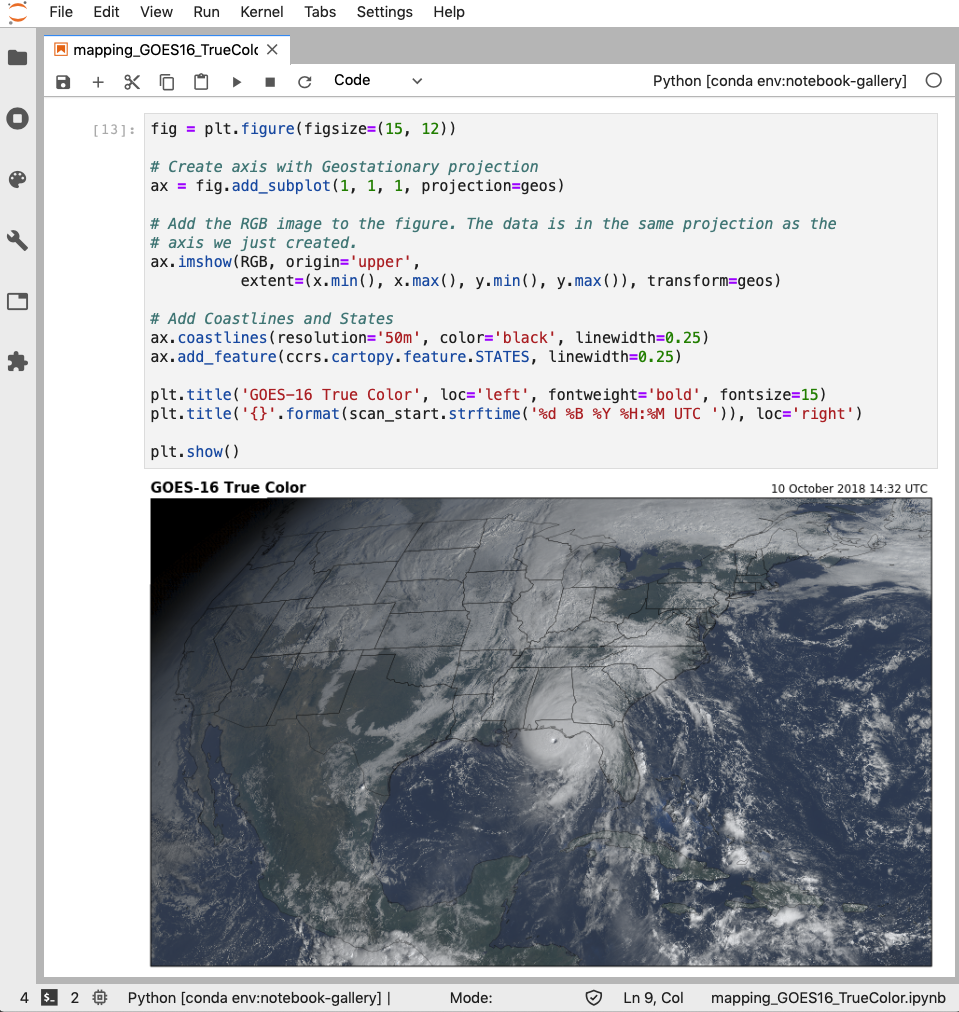The image size is (959, 1012).
Task: Click inside the plt.show() code line
Action: pos(195,452)
